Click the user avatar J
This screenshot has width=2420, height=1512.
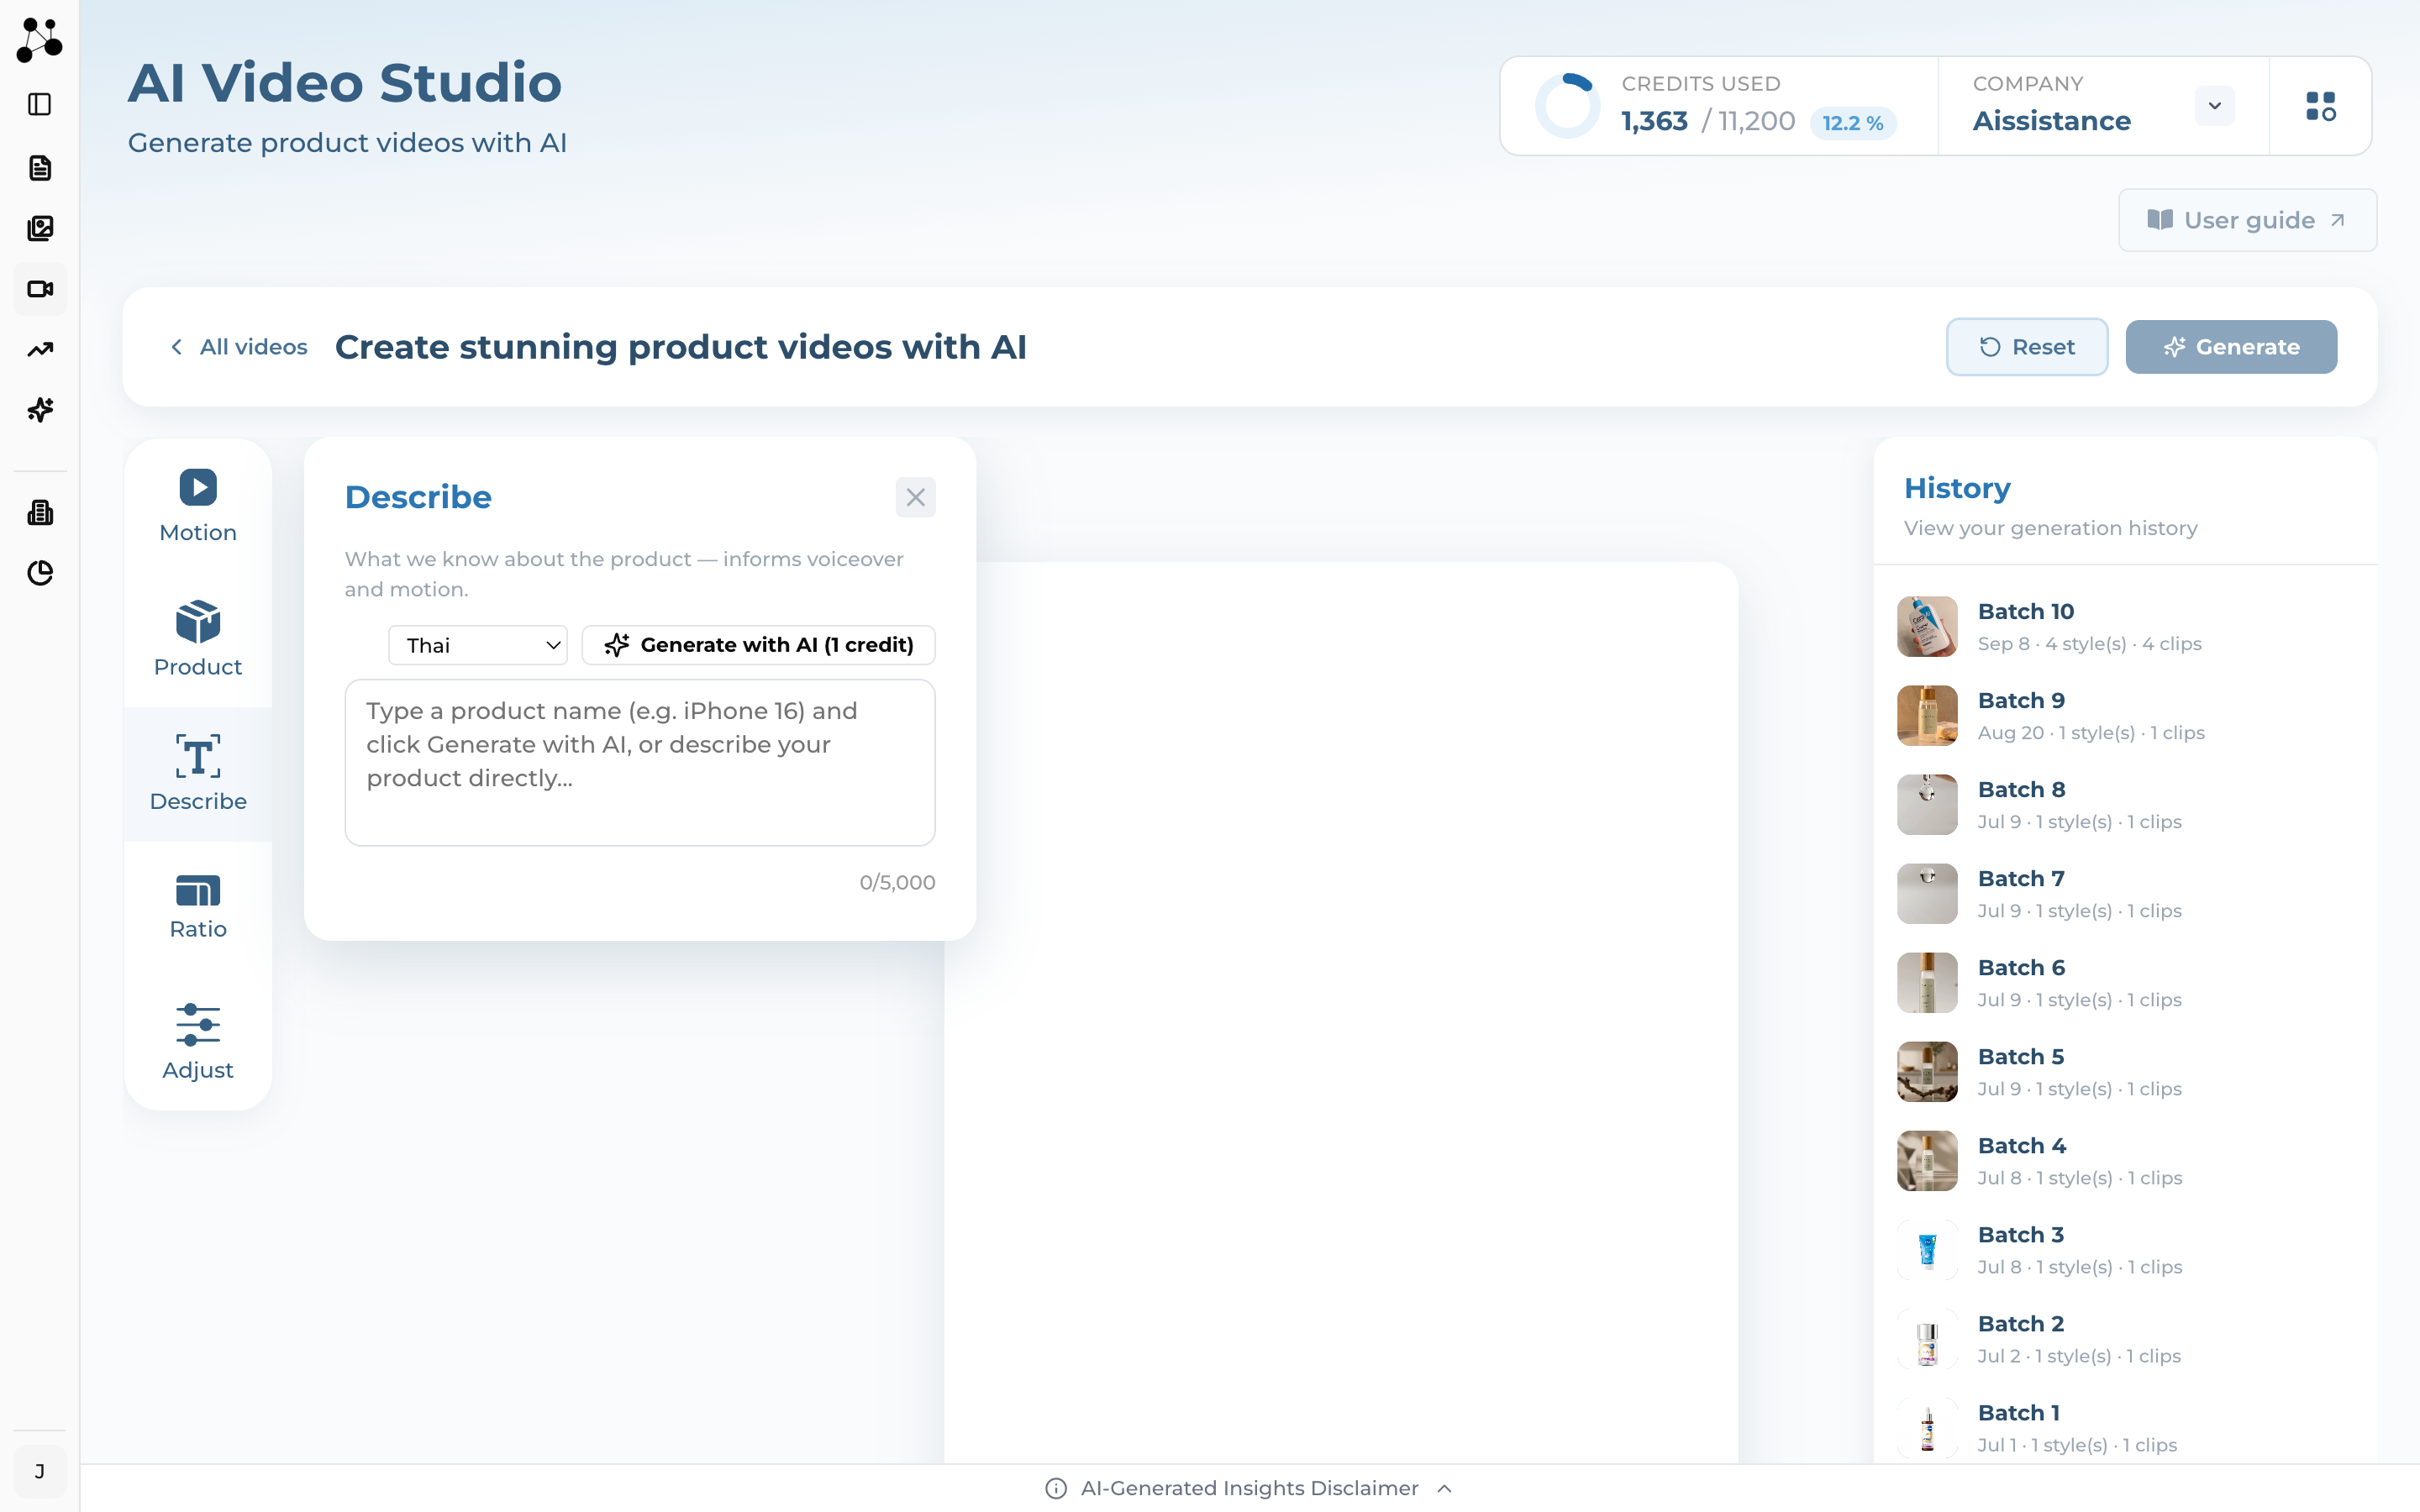coord(40,1471)
